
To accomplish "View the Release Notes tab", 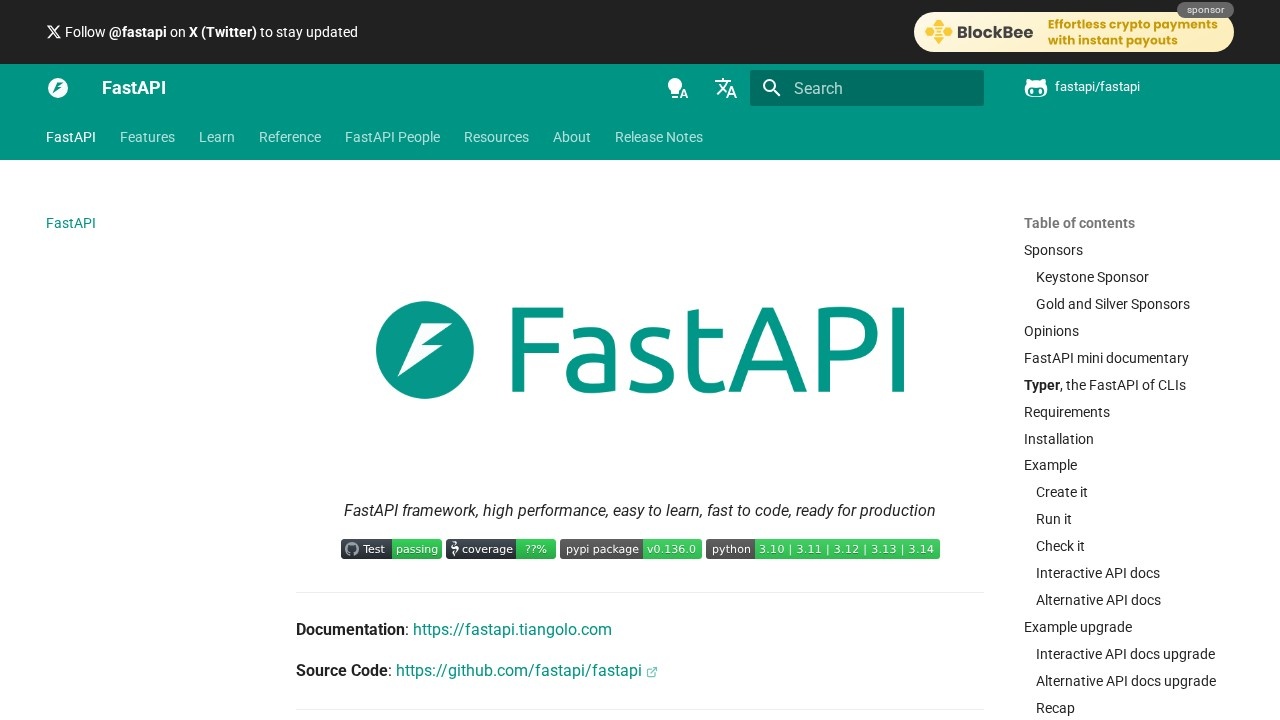I will click(659, 137).
